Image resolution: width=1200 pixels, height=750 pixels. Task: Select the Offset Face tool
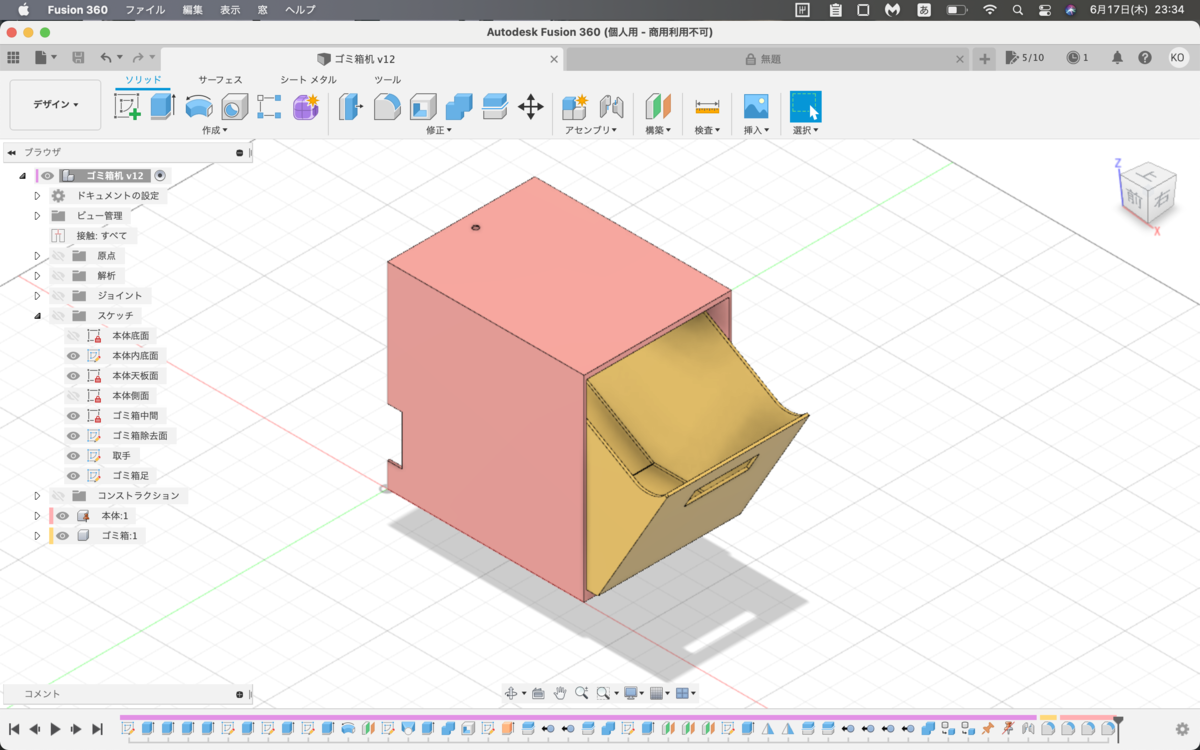495,107
